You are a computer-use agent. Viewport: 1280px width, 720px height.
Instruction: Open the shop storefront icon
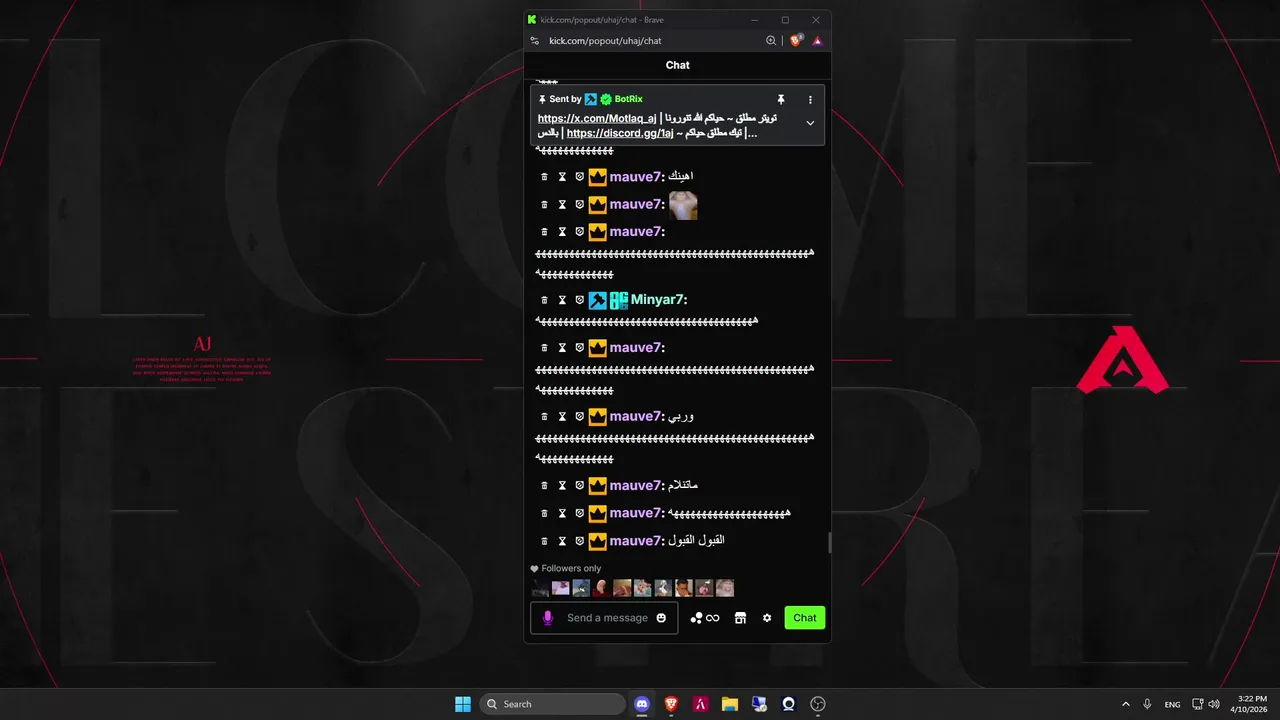740,618
